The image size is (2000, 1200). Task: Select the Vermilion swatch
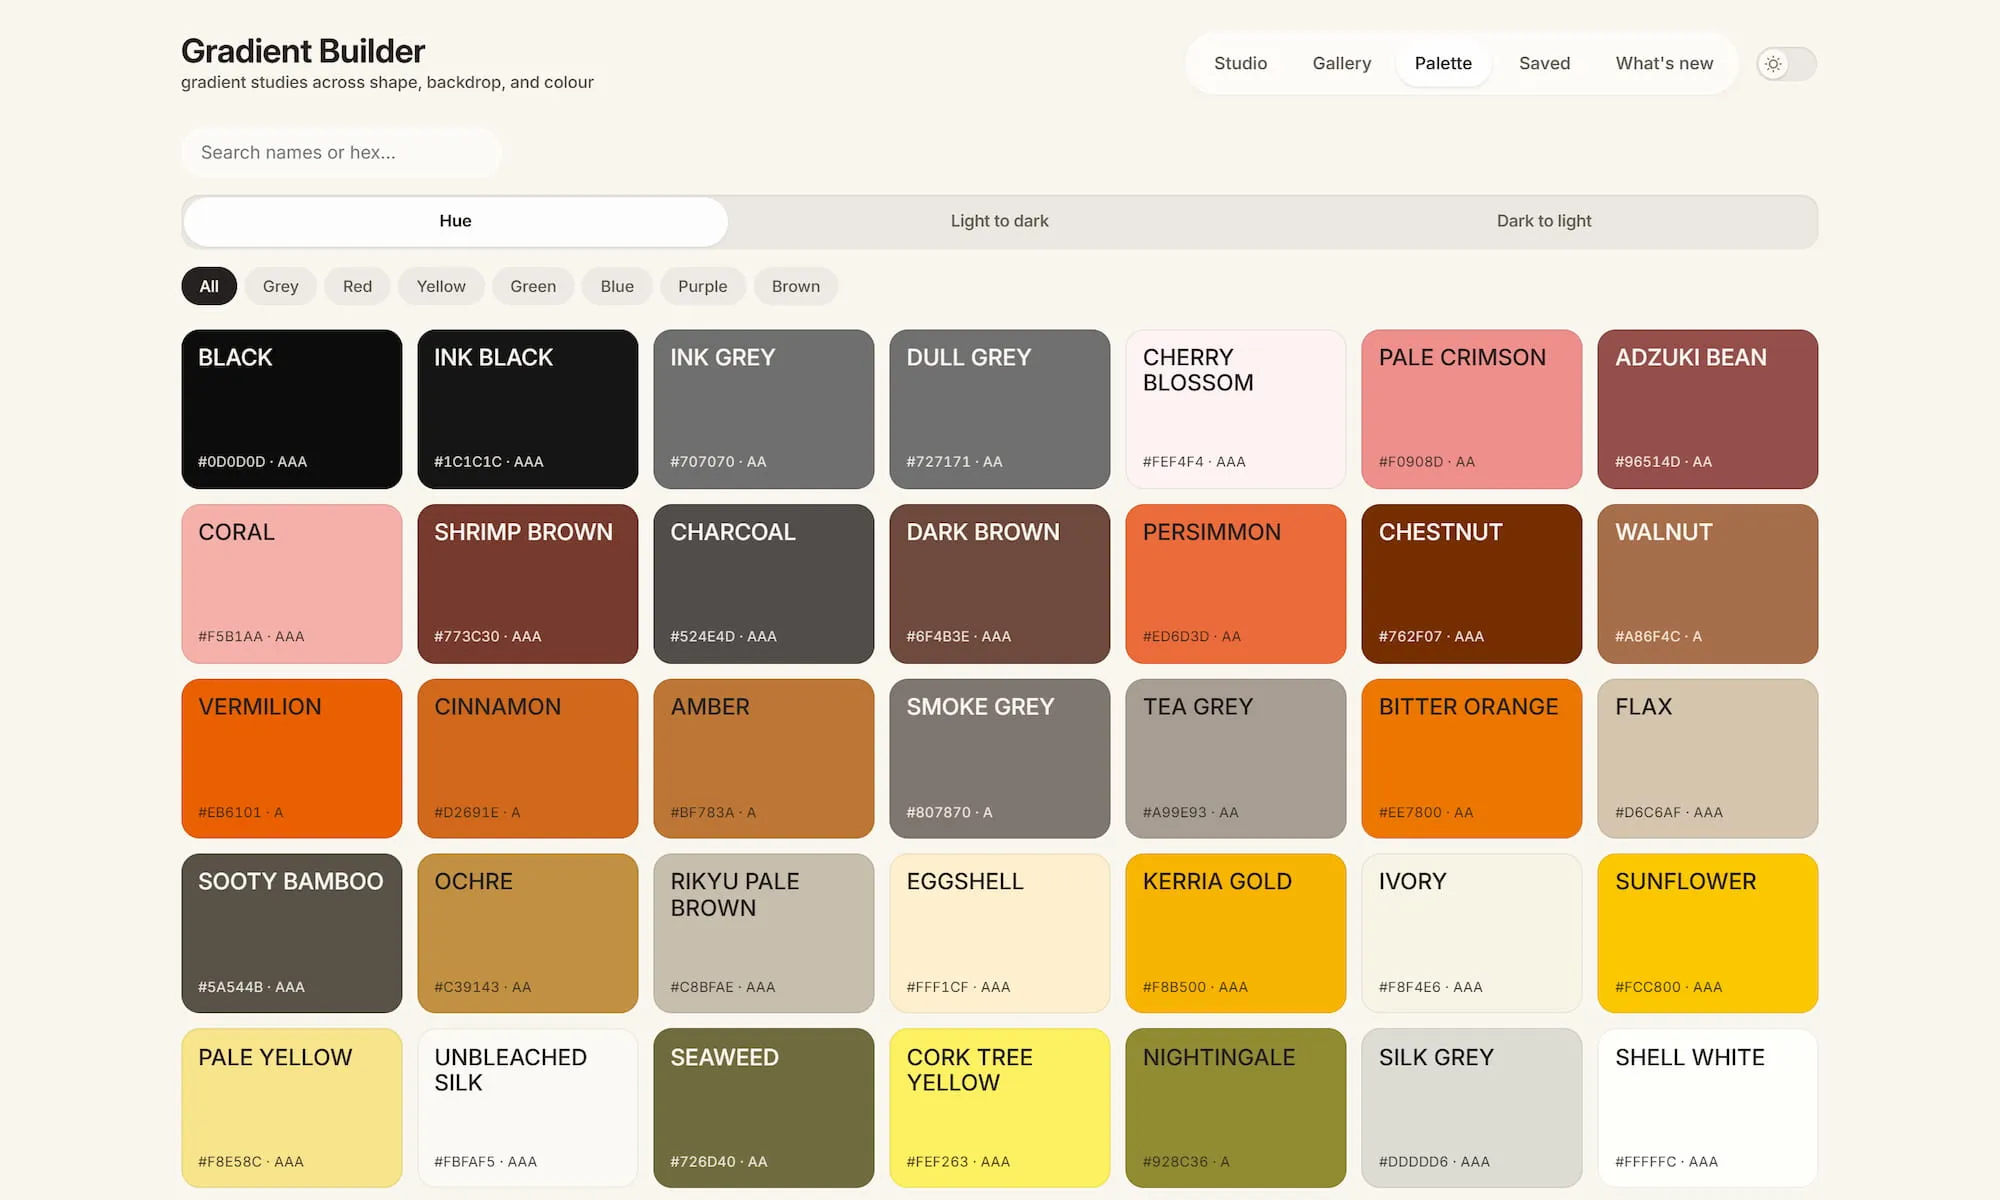pos(292,759)
